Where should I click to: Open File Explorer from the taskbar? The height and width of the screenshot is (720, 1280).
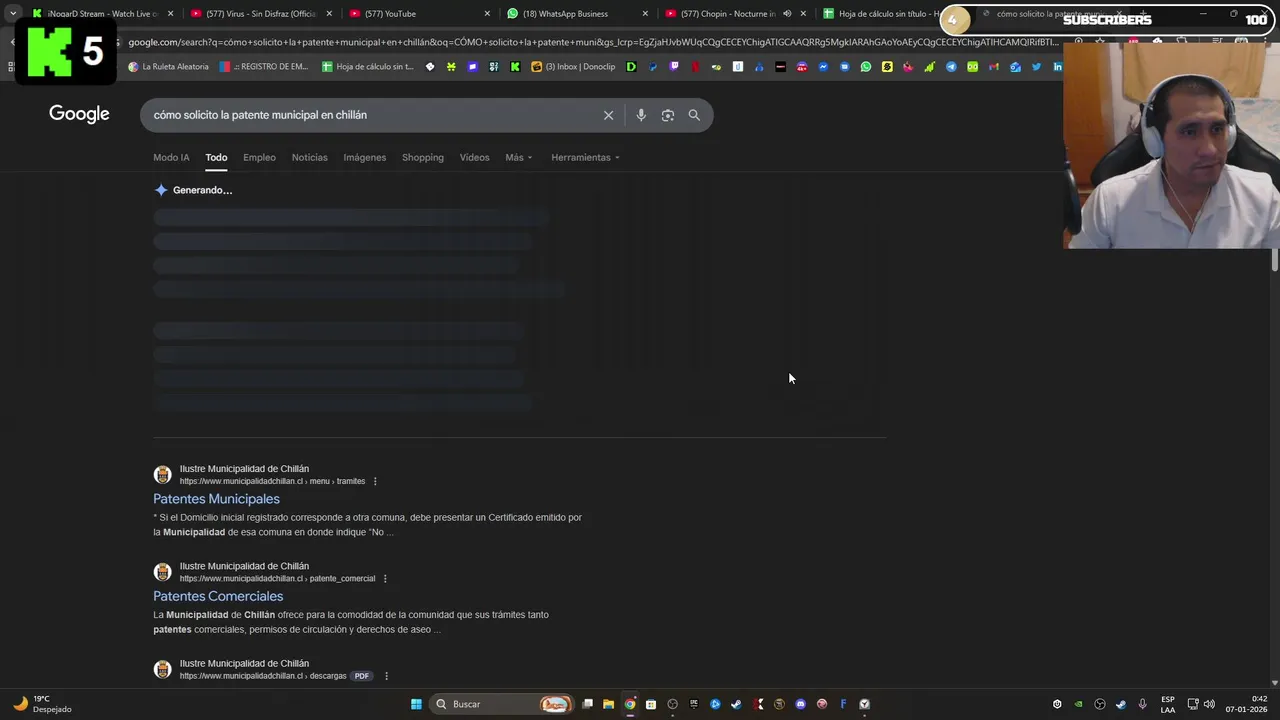coord(608,704)
